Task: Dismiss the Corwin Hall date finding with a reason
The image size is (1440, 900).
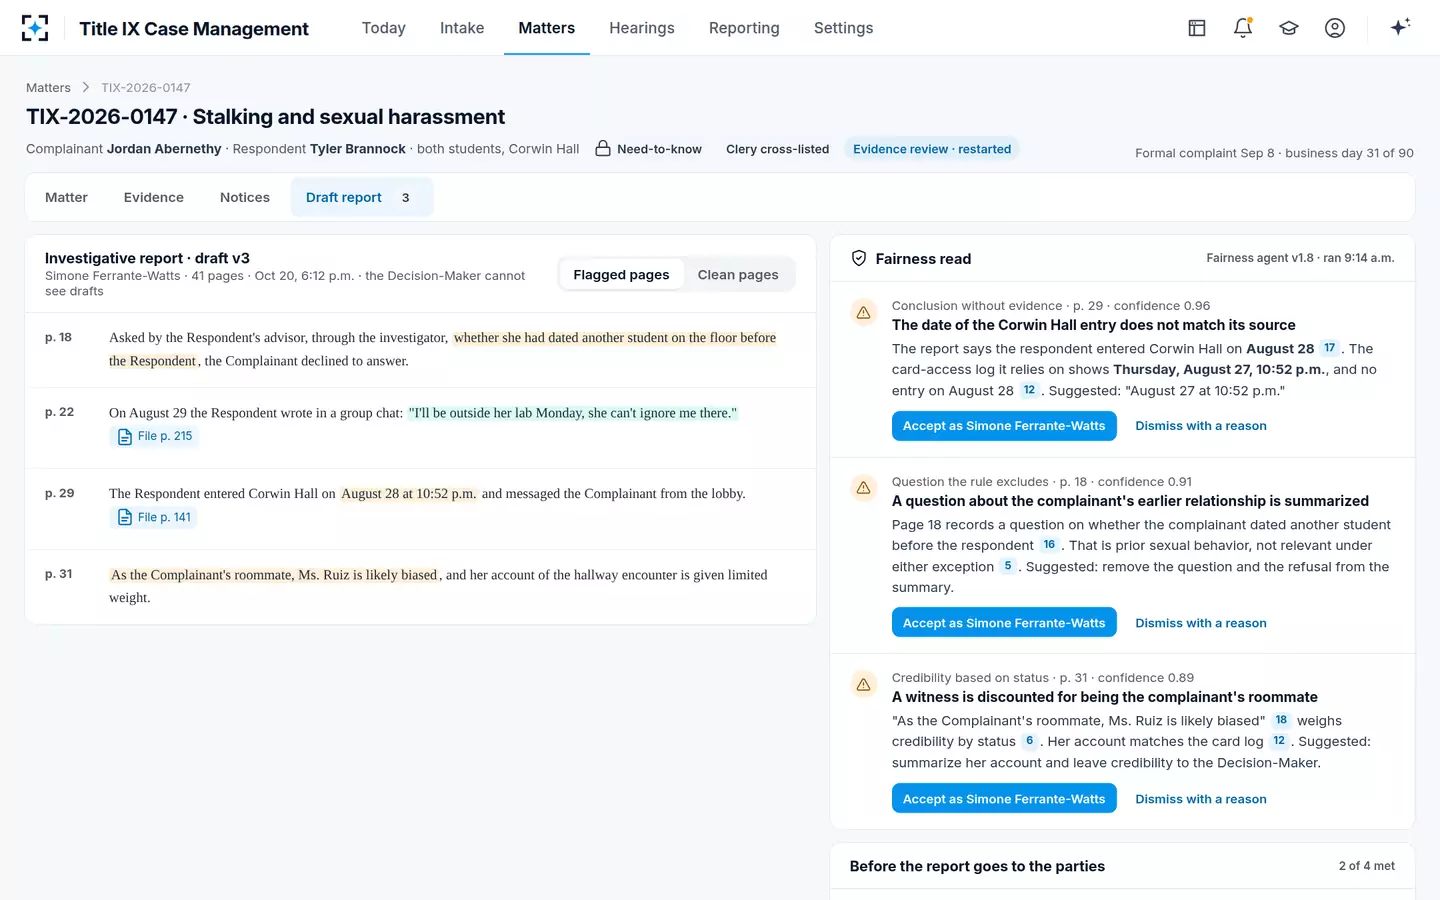Action: point(1201,426)
